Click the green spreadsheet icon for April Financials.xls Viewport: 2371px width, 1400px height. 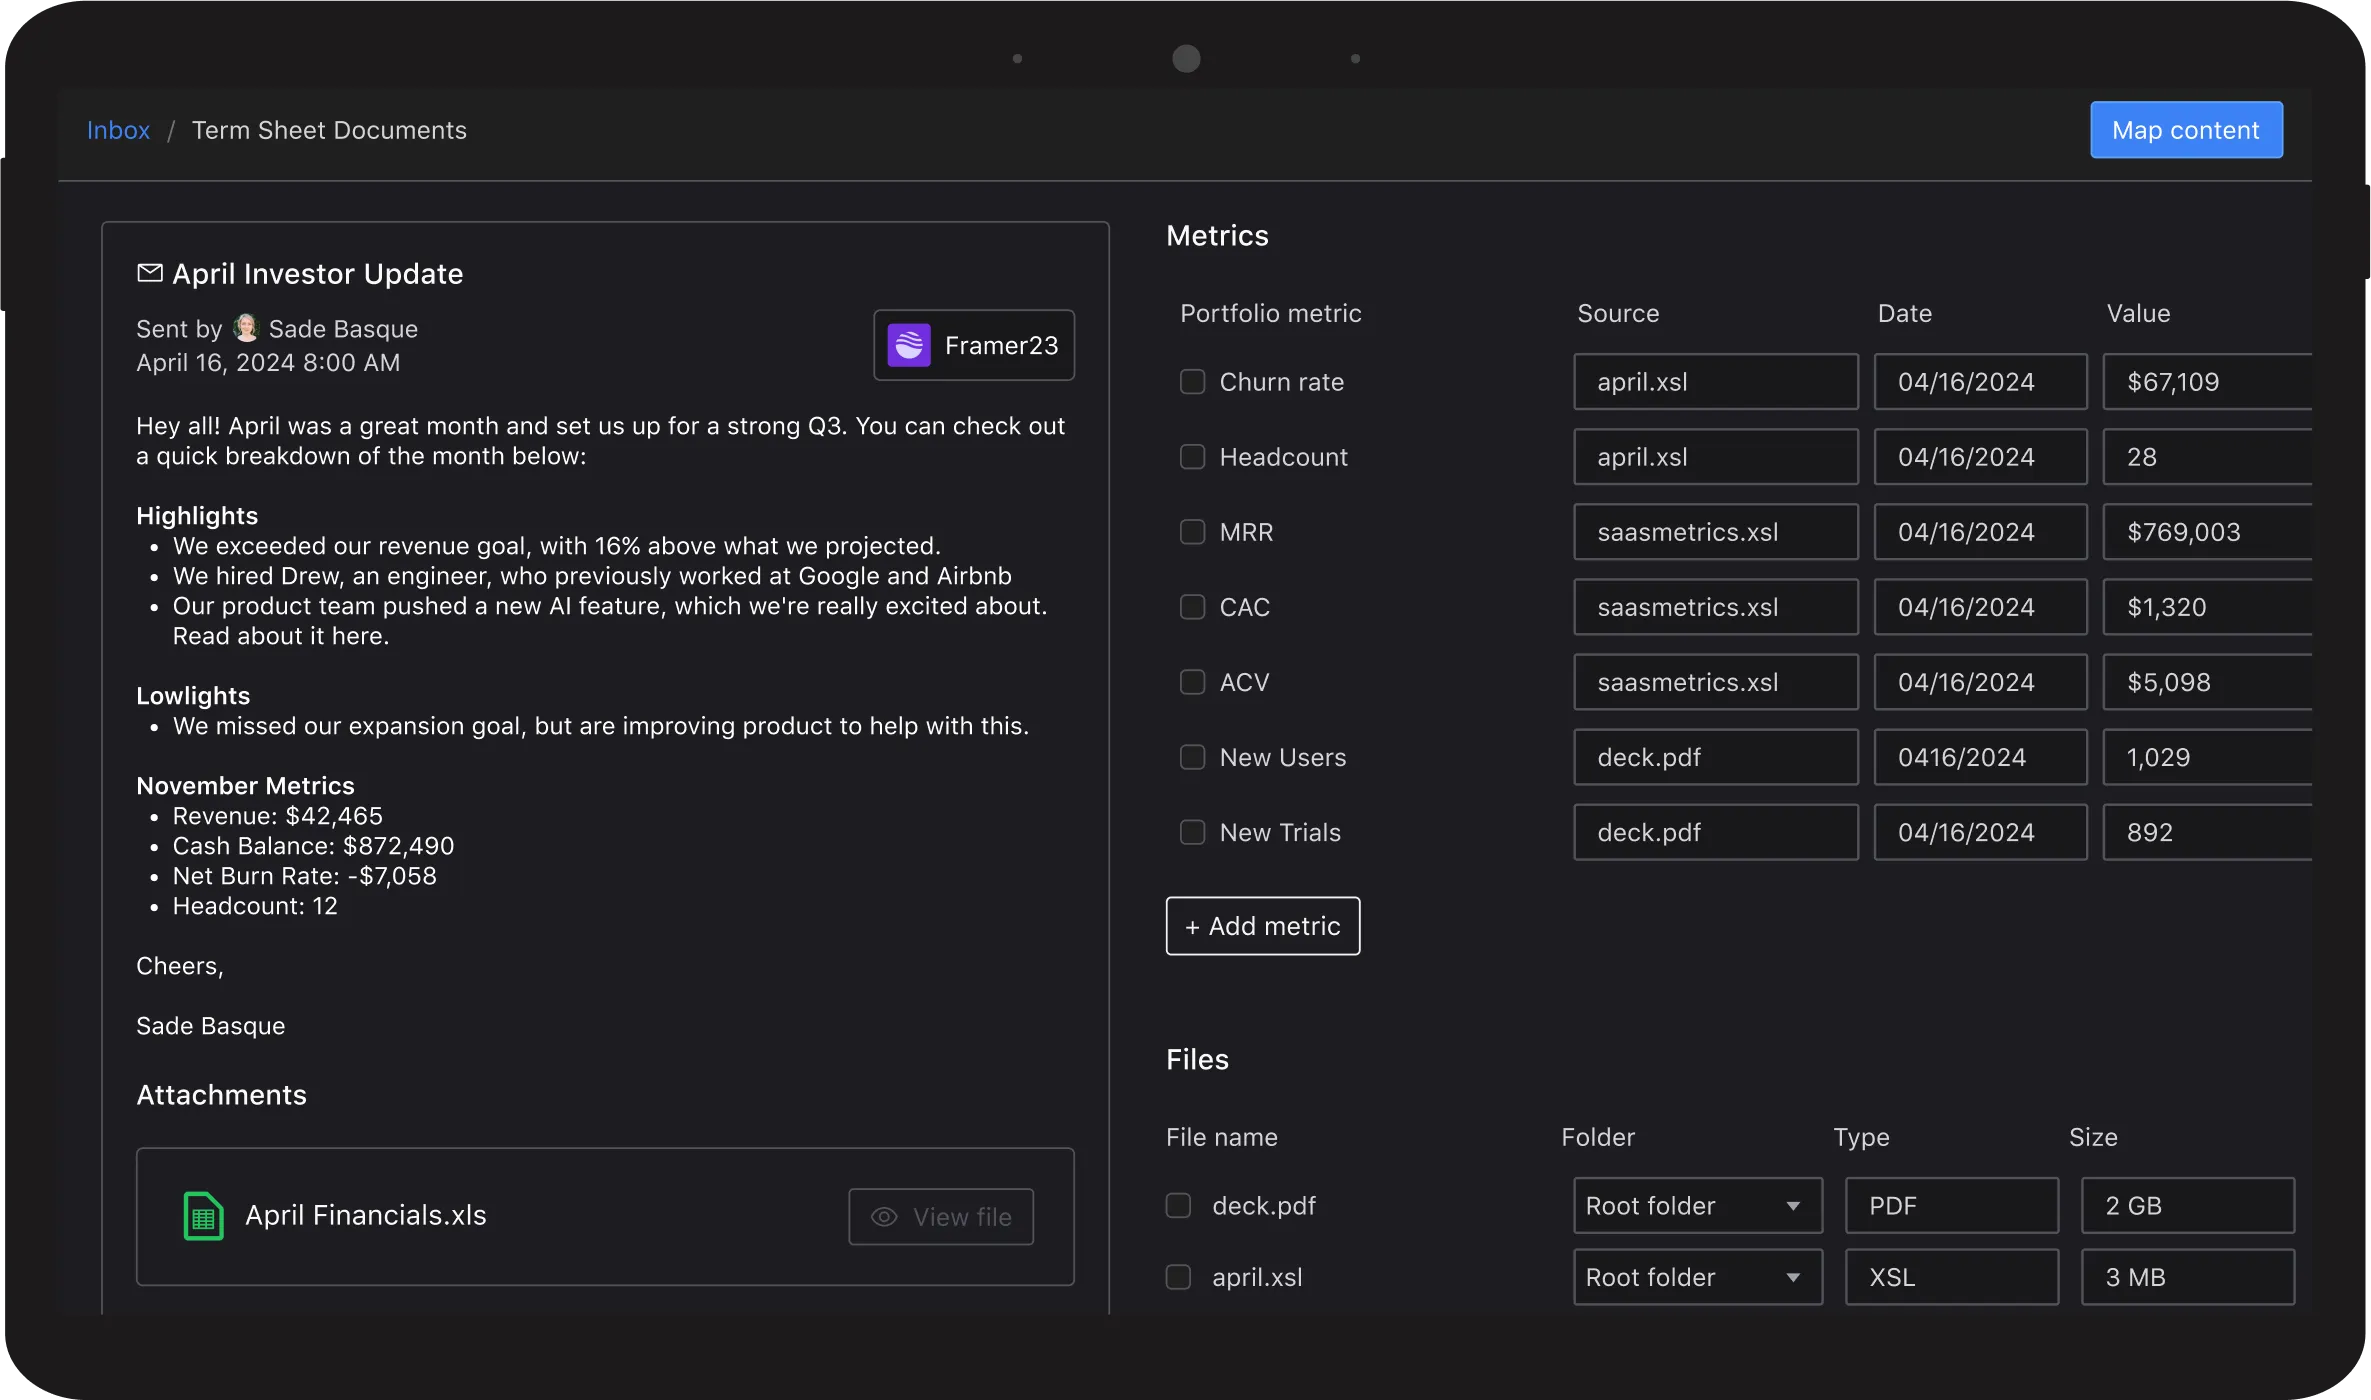(203, 1216)
